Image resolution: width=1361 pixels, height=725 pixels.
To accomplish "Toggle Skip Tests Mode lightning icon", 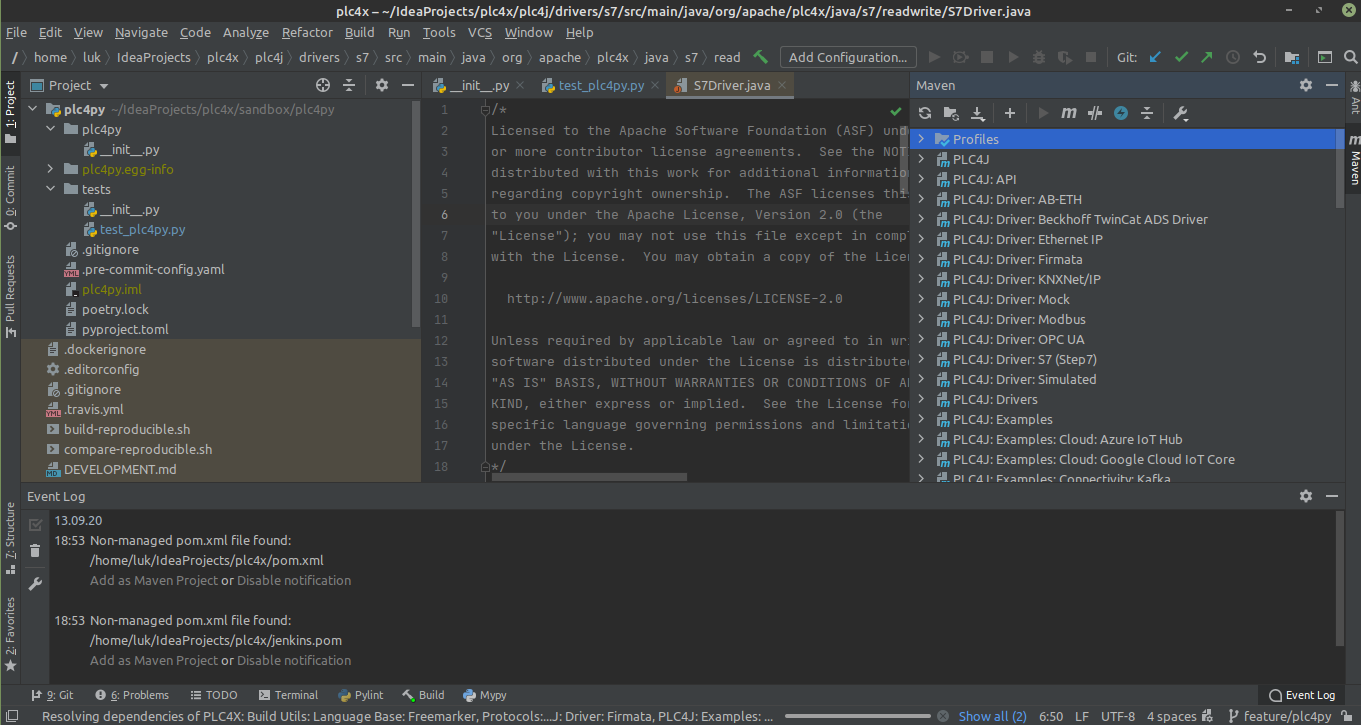I will click(x=1121, y=113).
